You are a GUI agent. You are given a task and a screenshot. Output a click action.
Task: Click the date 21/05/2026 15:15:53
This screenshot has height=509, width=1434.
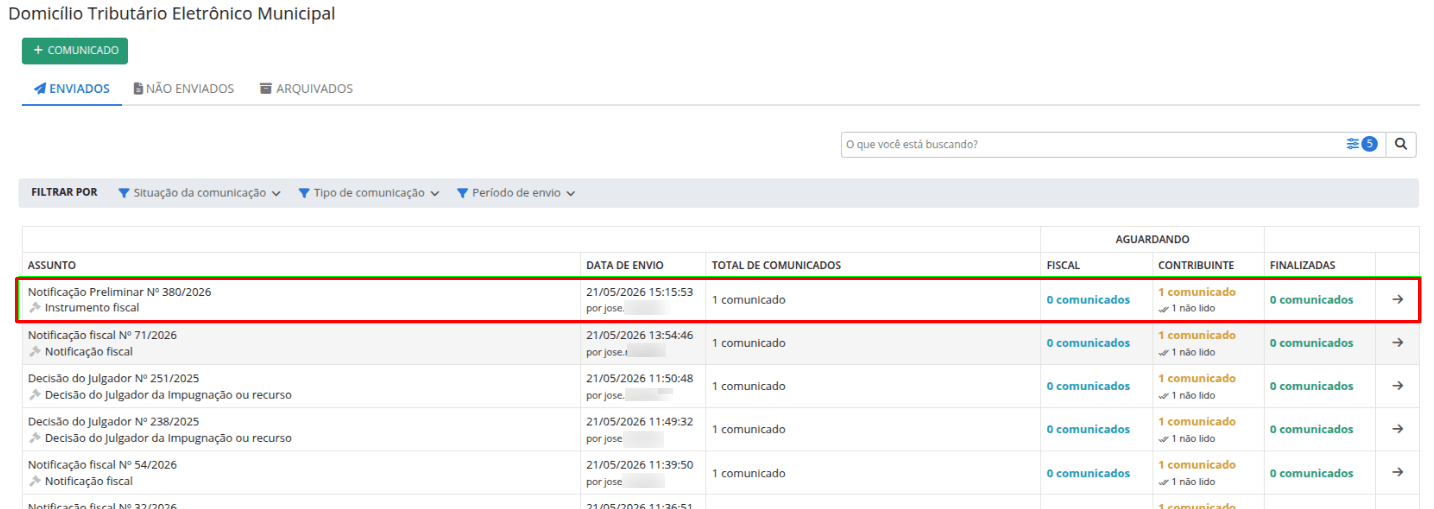(x=639, y=292)
